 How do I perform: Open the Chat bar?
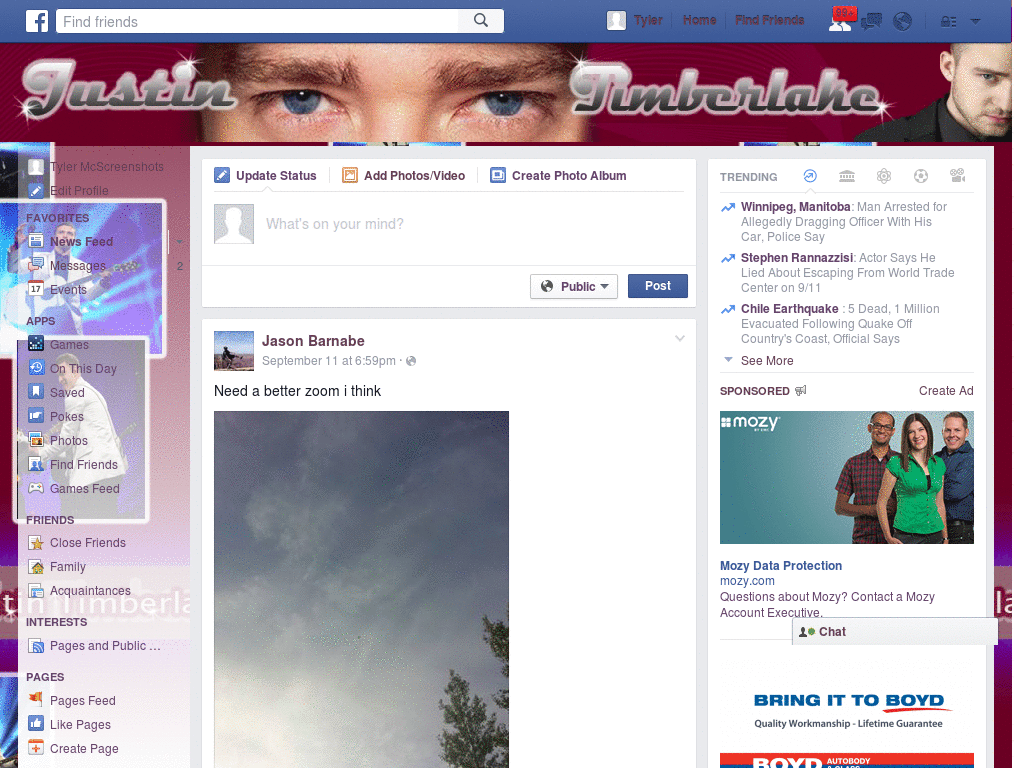coord(895,632)
